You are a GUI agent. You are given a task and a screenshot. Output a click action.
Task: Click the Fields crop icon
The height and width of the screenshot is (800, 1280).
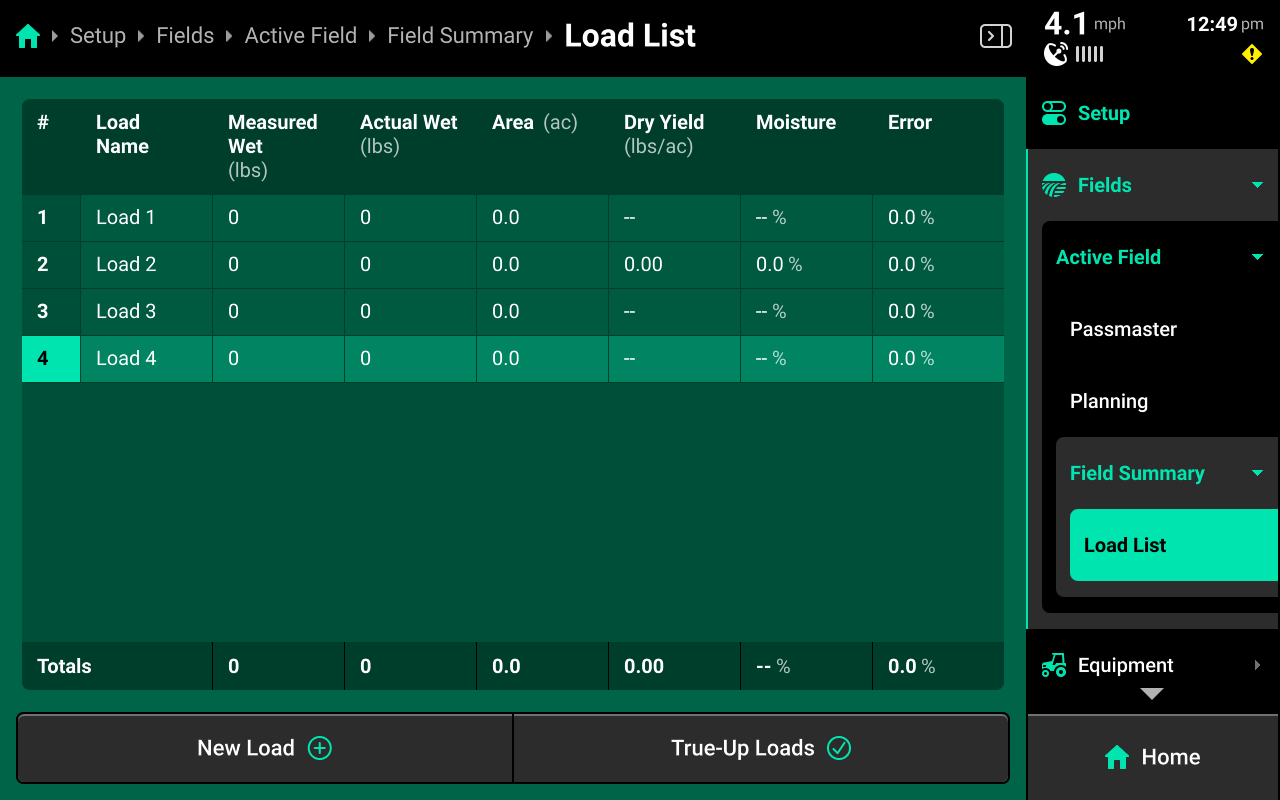point(1054,186)
